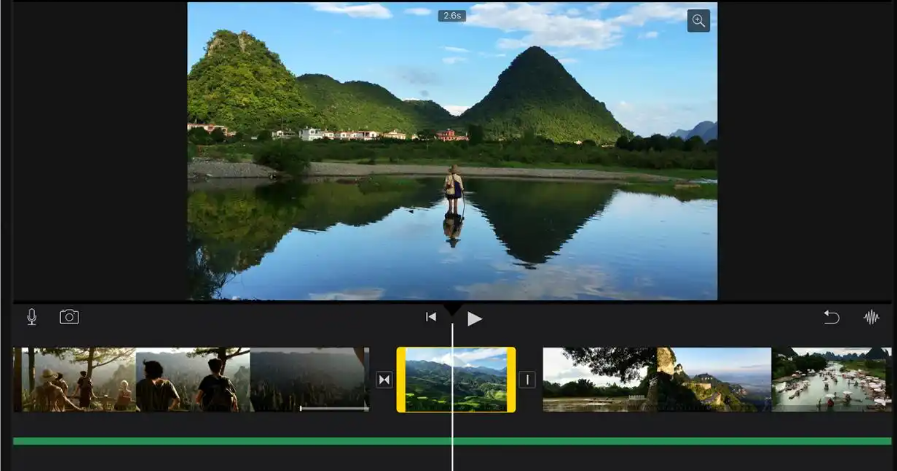Click the right yellow trim handle

point(511,379)
